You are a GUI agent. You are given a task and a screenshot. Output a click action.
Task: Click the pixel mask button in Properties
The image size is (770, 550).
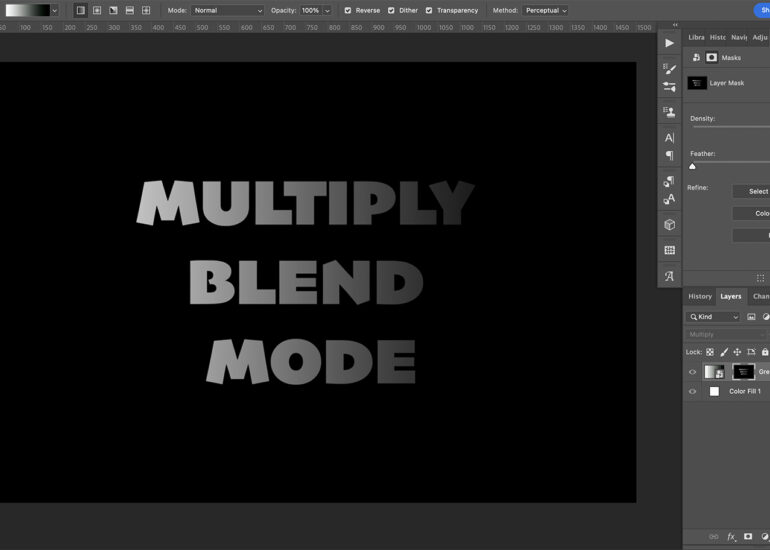point(712,58)
